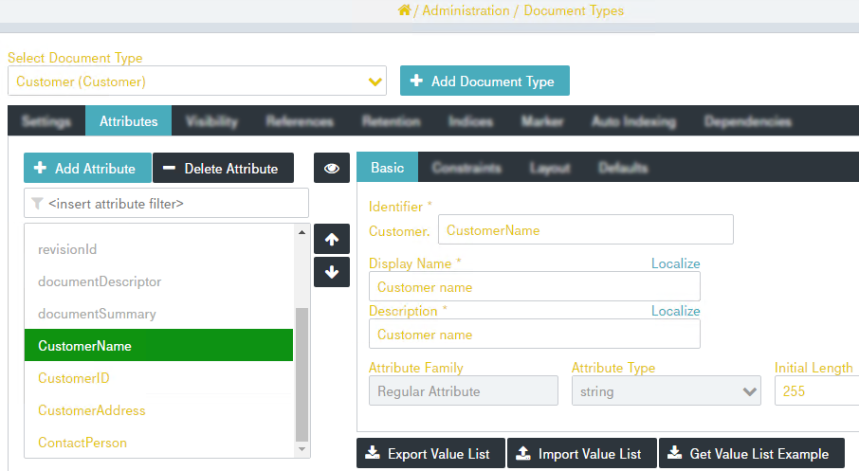Image resolution: width=859 pixels, height=471 pixels.
Task: Click the eye visibility toggle button
Action: 332,168
